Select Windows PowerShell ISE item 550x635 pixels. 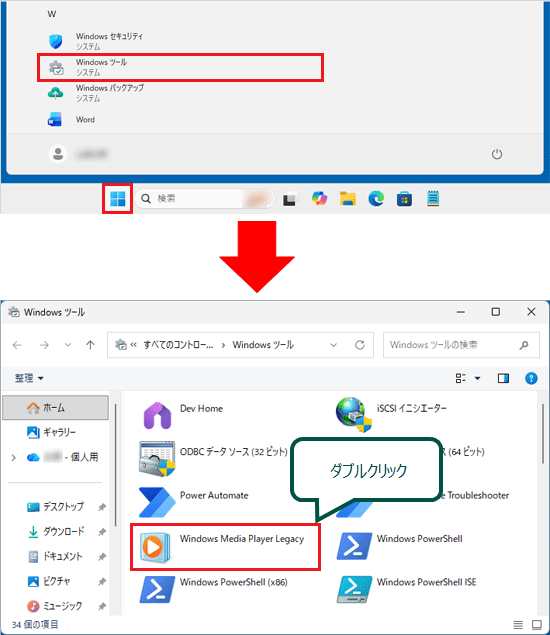tap(407, 589)
